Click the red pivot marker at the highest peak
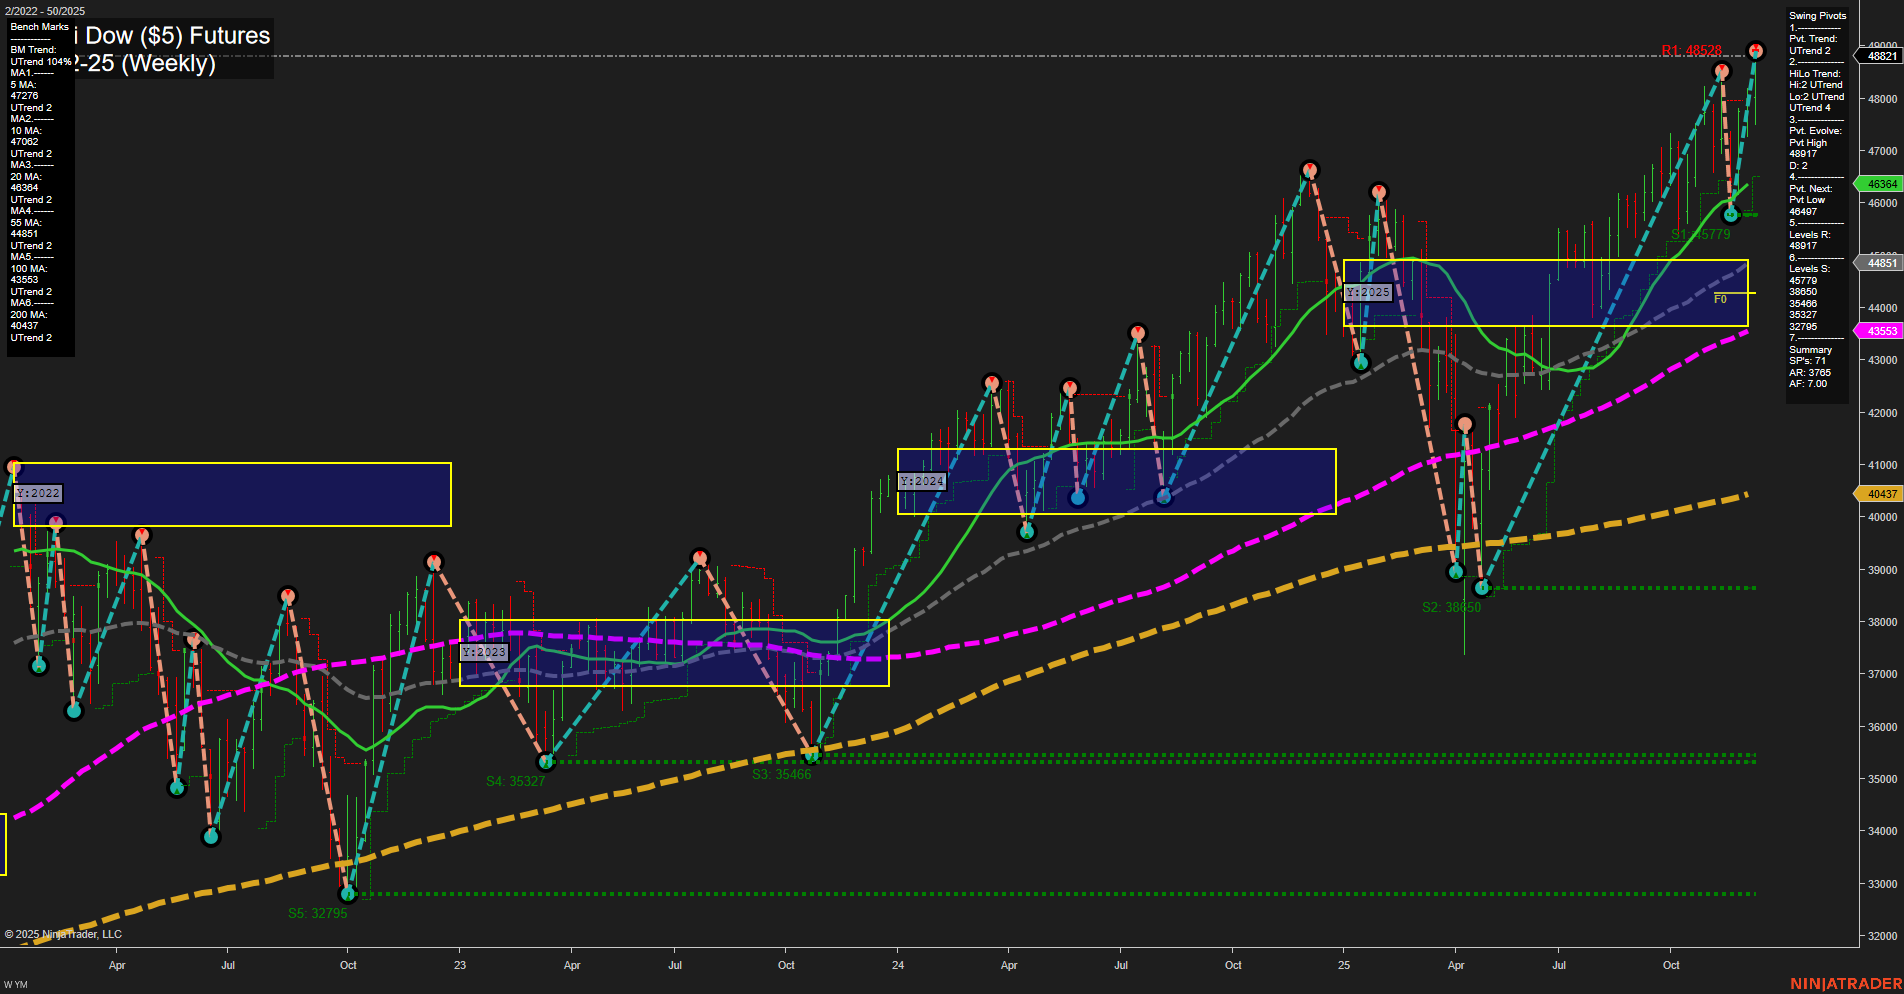1904x994 pixels. [x=1755, y=48]
